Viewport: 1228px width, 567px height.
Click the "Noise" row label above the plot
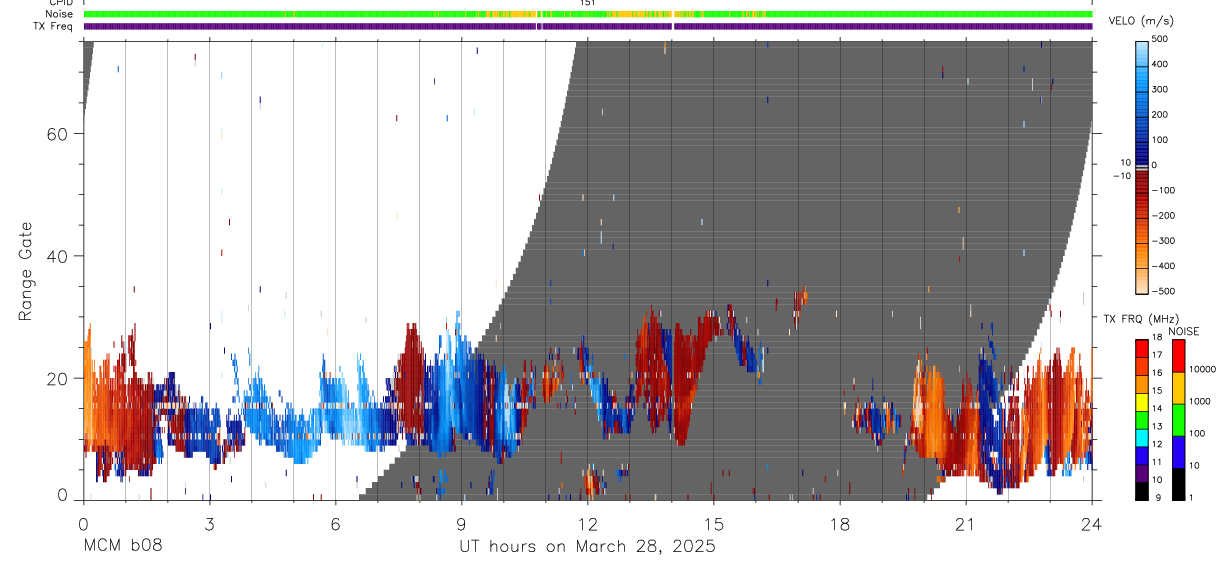coord(59,14)
